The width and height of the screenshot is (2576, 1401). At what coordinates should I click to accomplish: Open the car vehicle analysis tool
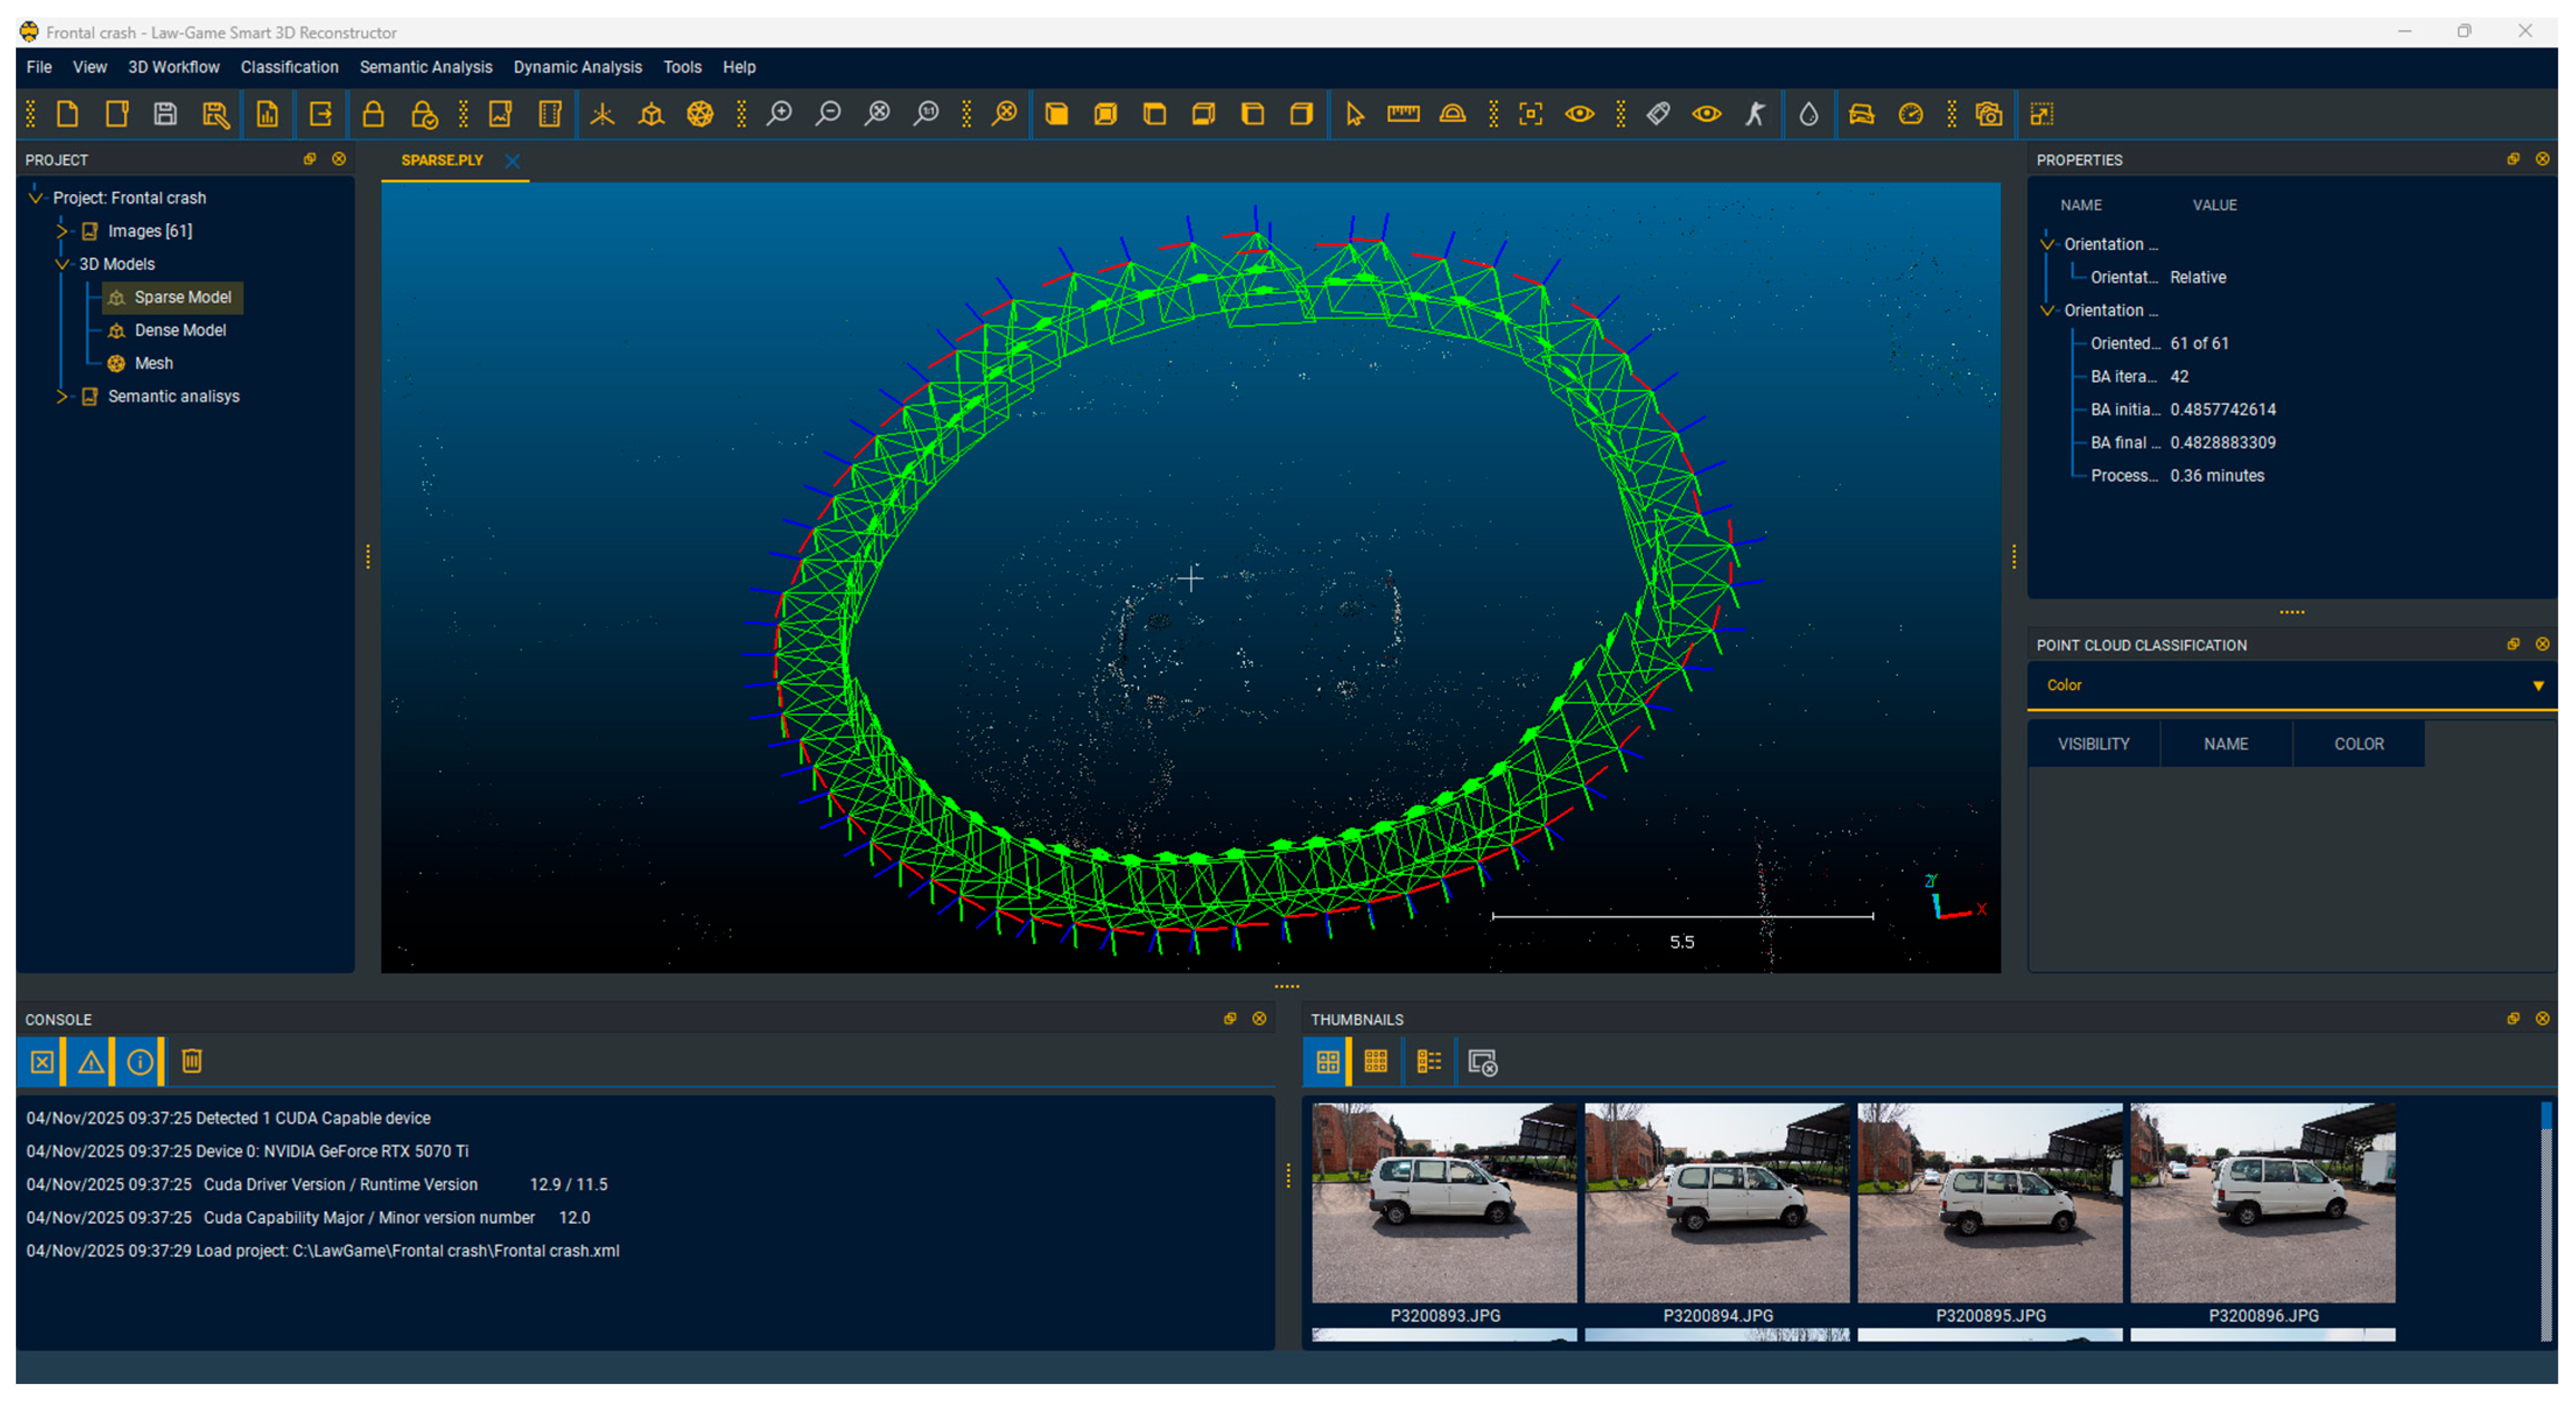[x=1861, y=114]
